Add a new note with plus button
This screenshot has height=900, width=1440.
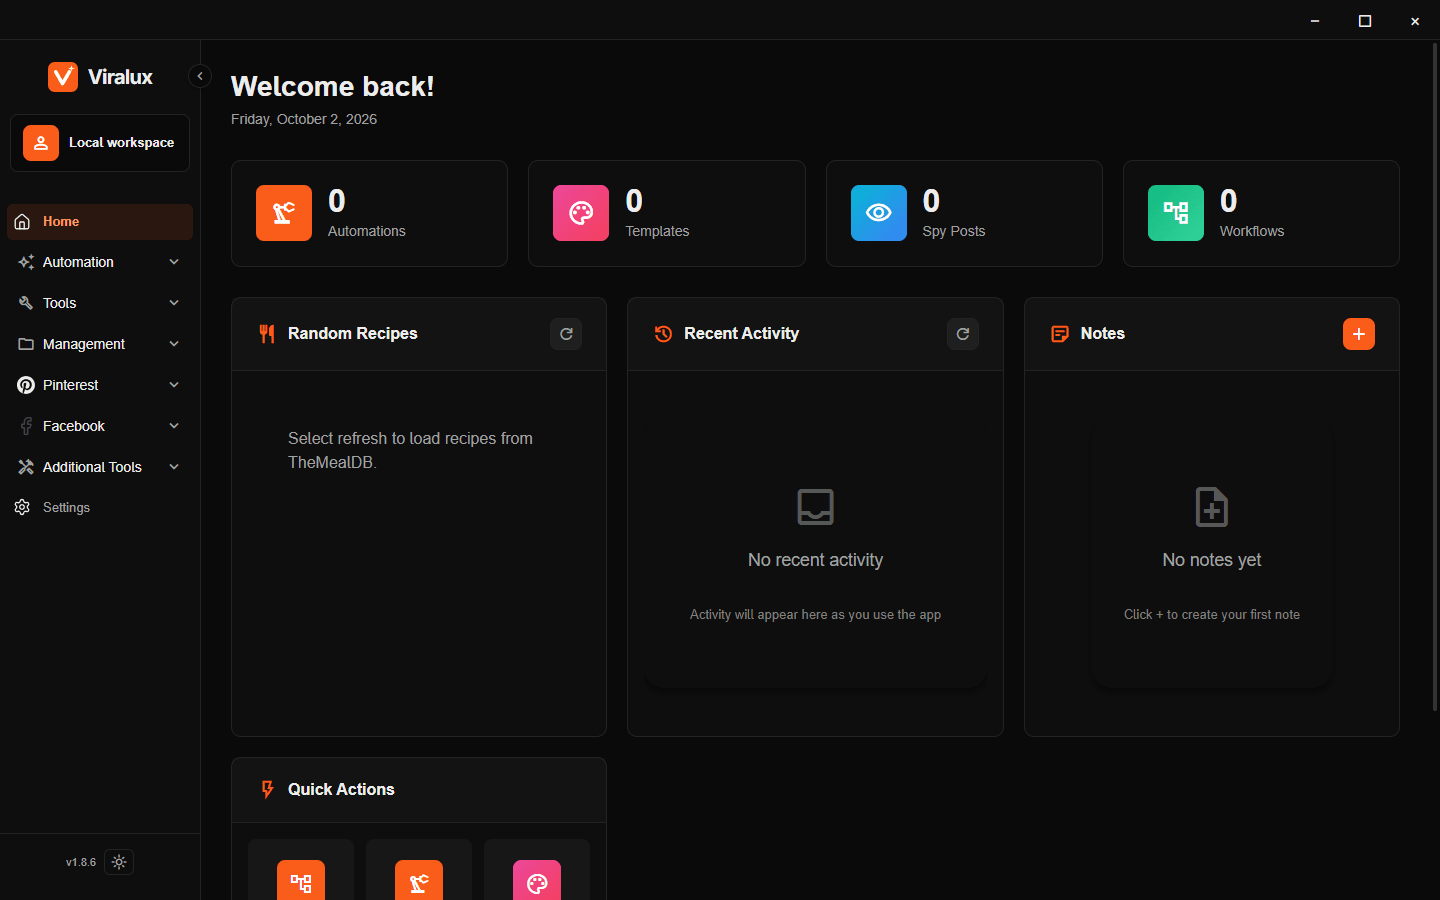1359,334
